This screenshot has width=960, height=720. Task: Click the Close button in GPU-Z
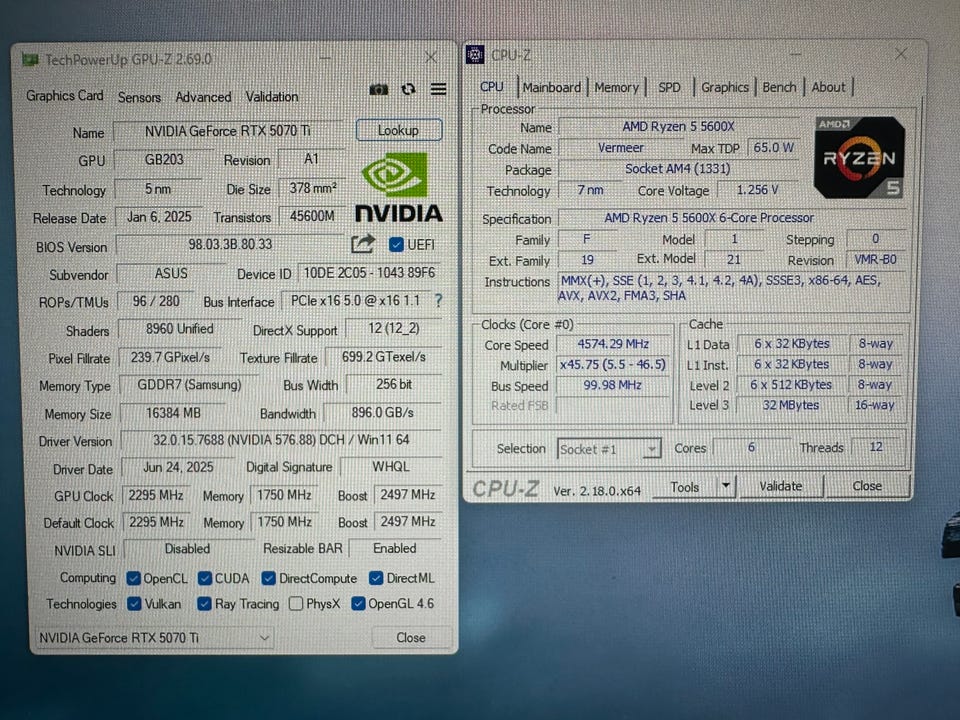(x=411, y=637)
